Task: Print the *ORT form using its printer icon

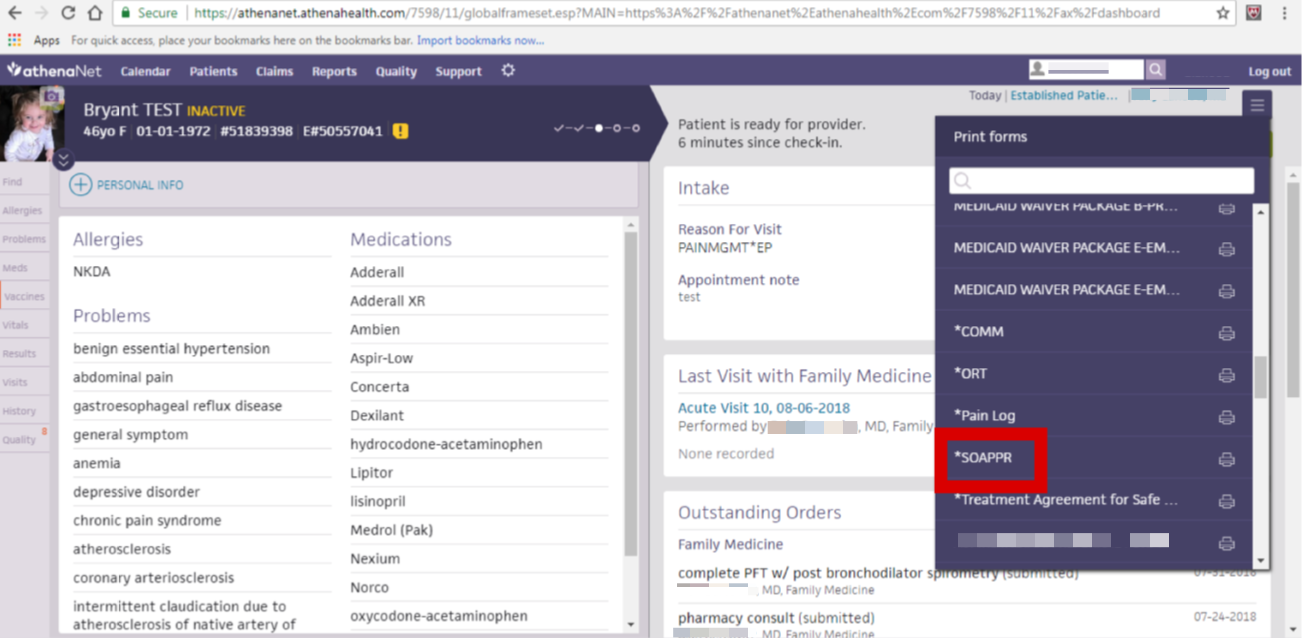Action: 1226,374
